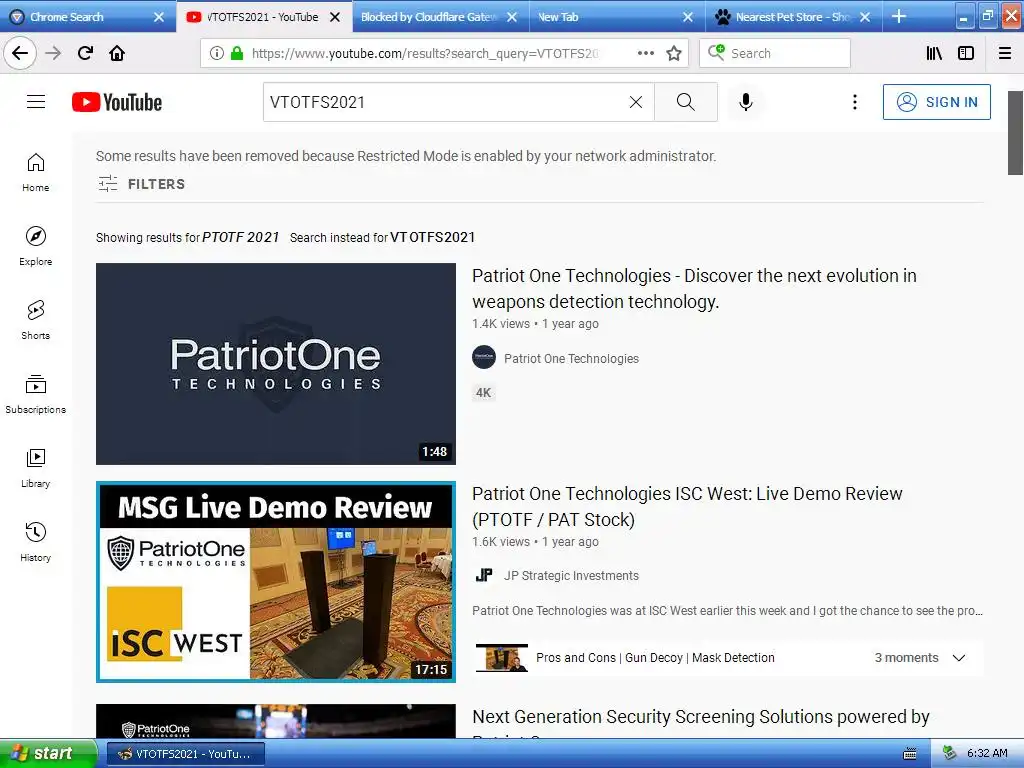Open MSG Live Demo Review thumbnail

pyautogui.click(x=276, y=582)
